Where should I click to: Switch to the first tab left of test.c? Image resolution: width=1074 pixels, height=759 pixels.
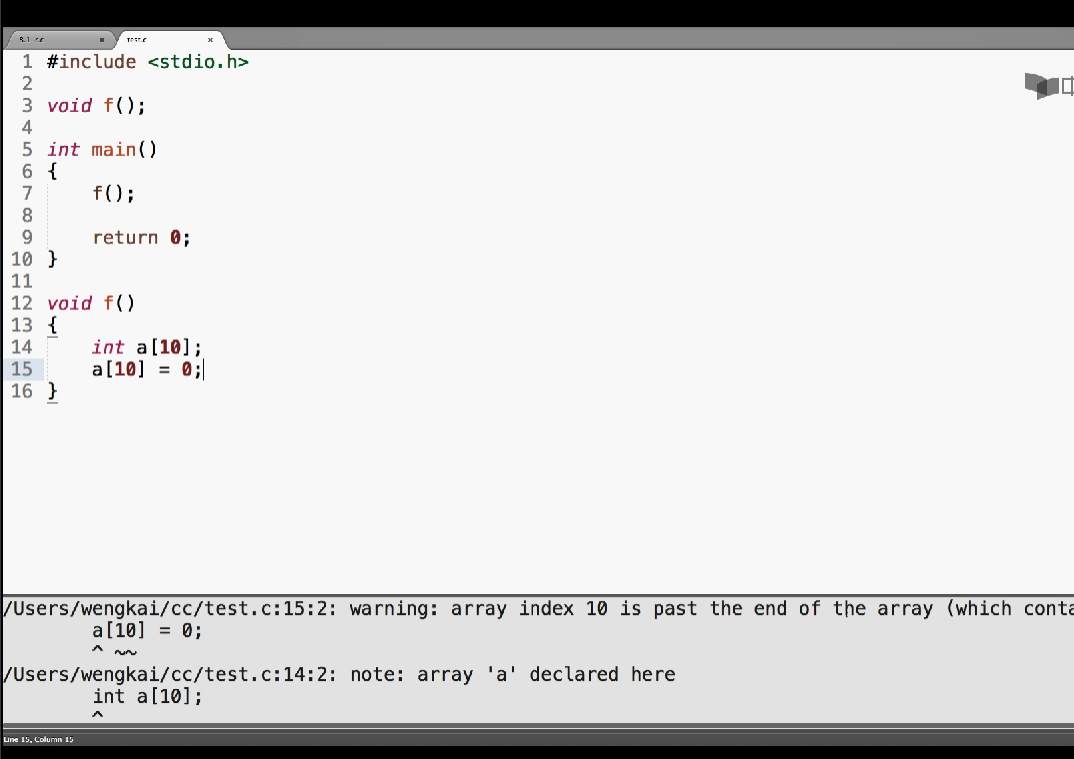[x=58, y=40]
